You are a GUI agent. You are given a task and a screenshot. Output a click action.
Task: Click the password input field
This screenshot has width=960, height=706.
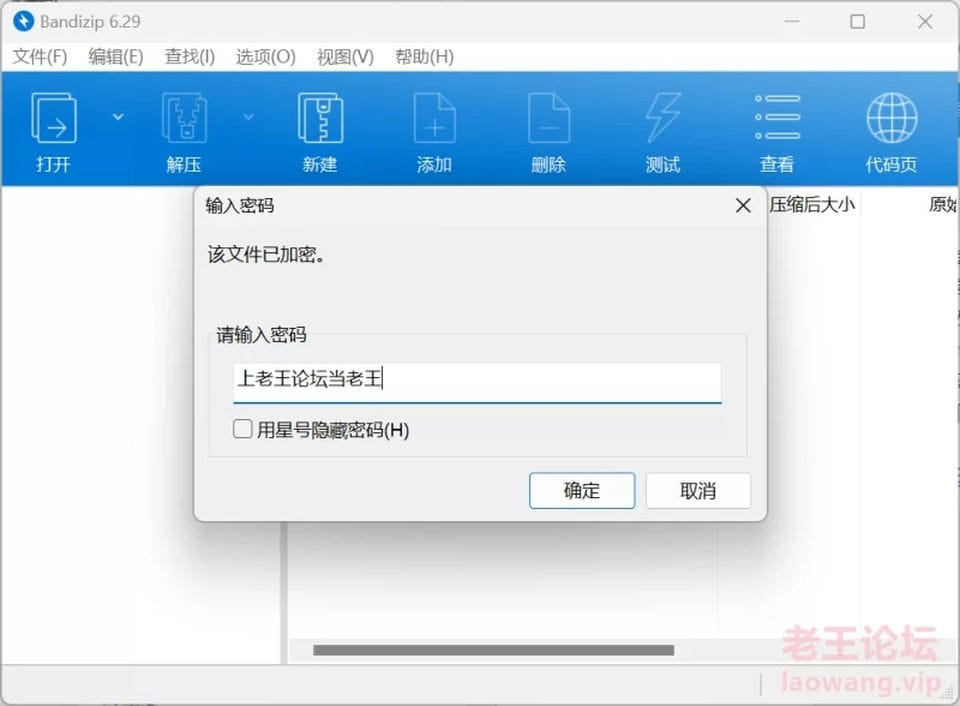[477, 383]
